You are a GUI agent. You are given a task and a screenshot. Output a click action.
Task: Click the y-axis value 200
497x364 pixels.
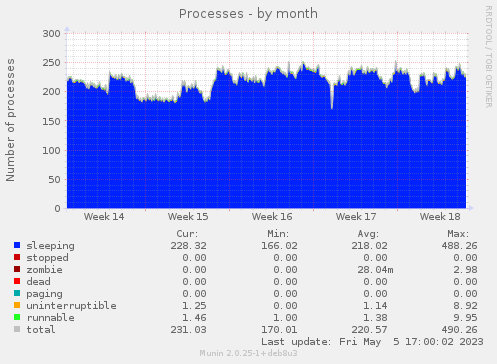coord(52,92)
